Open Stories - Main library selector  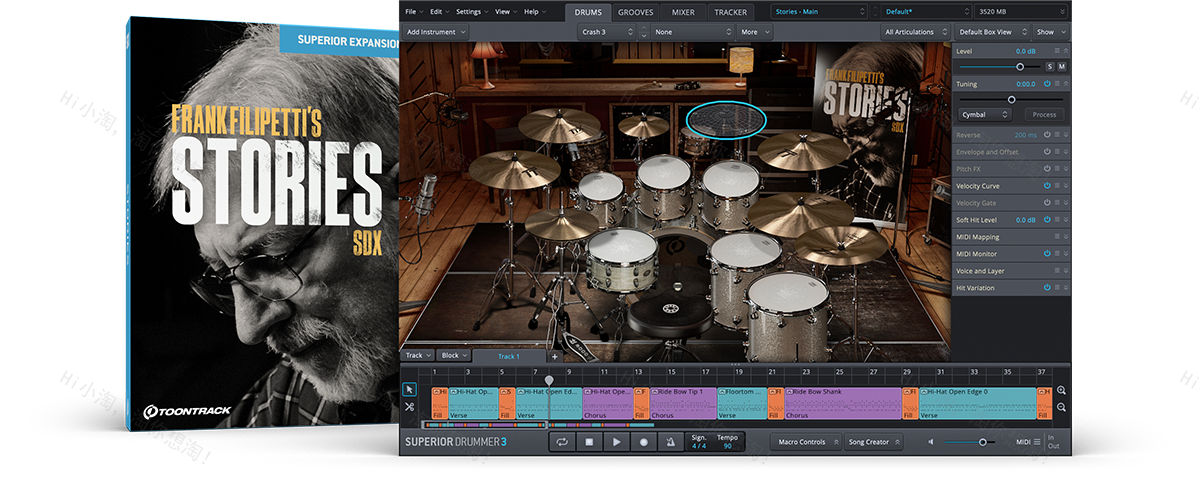click(820, 12)
